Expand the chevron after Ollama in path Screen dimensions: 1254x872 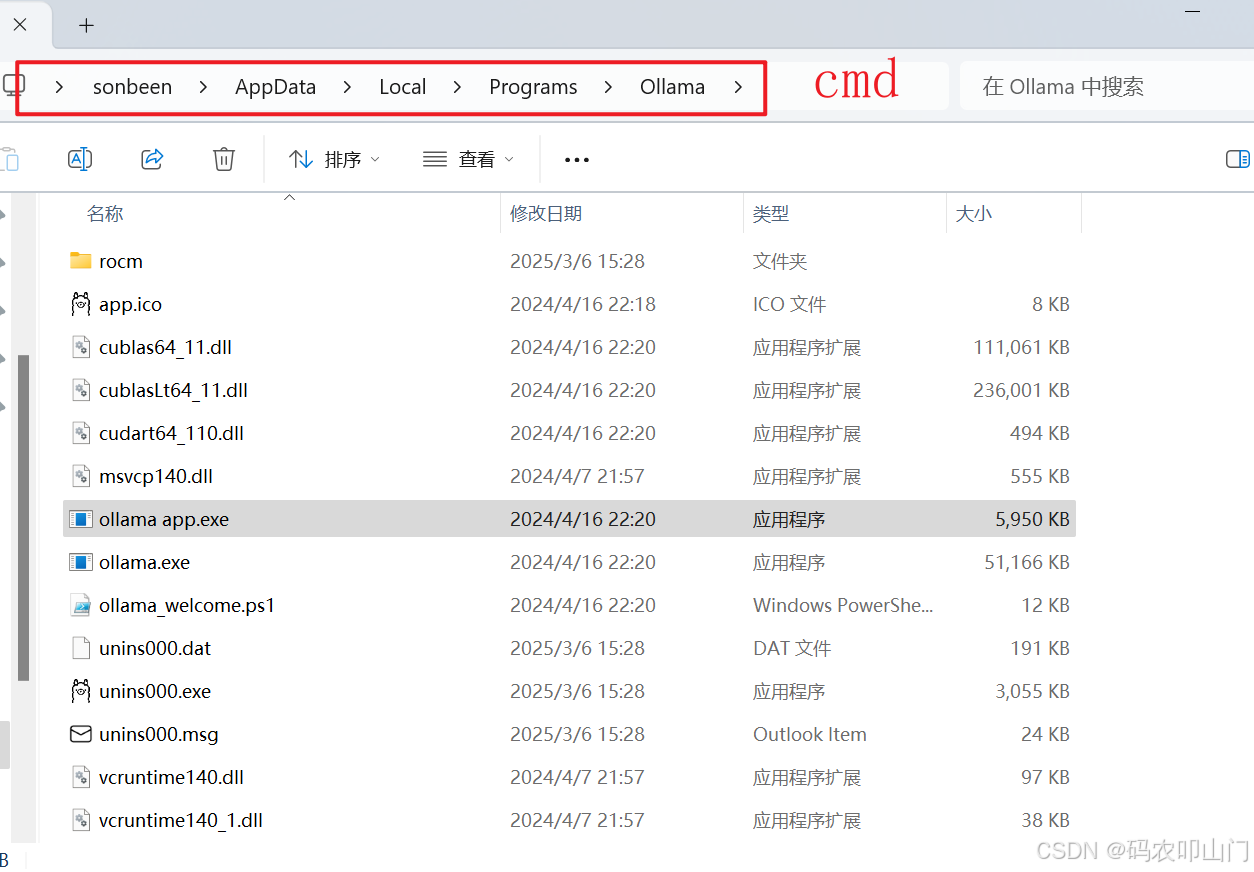pos(738,87)
